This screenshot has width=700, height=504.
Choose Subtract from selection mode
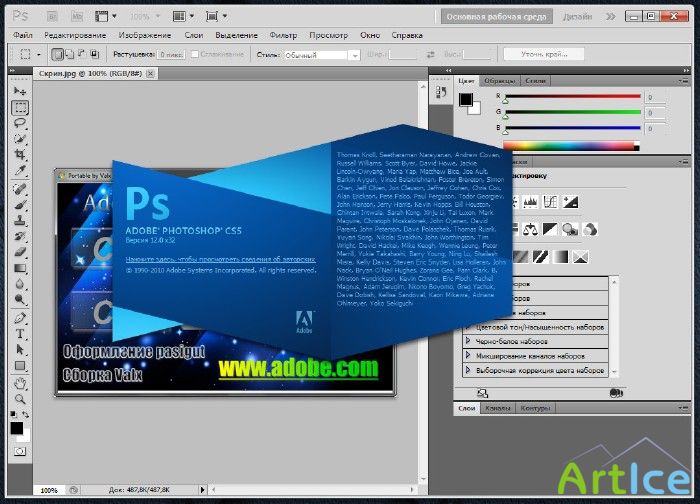[82, 54]
